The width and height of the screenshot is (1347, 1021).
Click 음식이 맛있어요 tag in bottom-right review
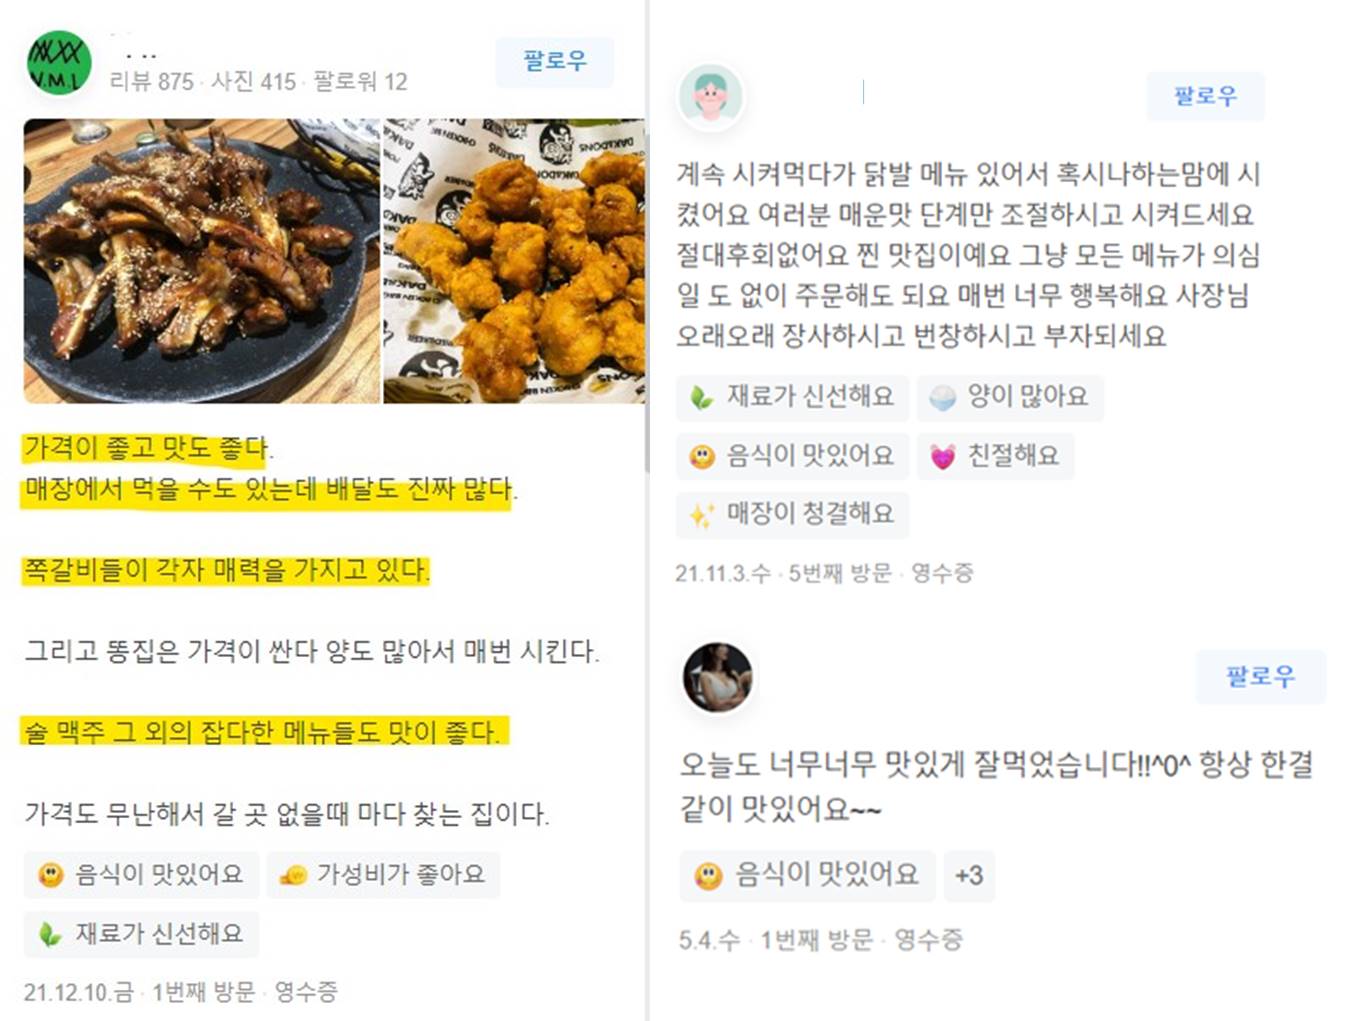click(x=807, y=876)
